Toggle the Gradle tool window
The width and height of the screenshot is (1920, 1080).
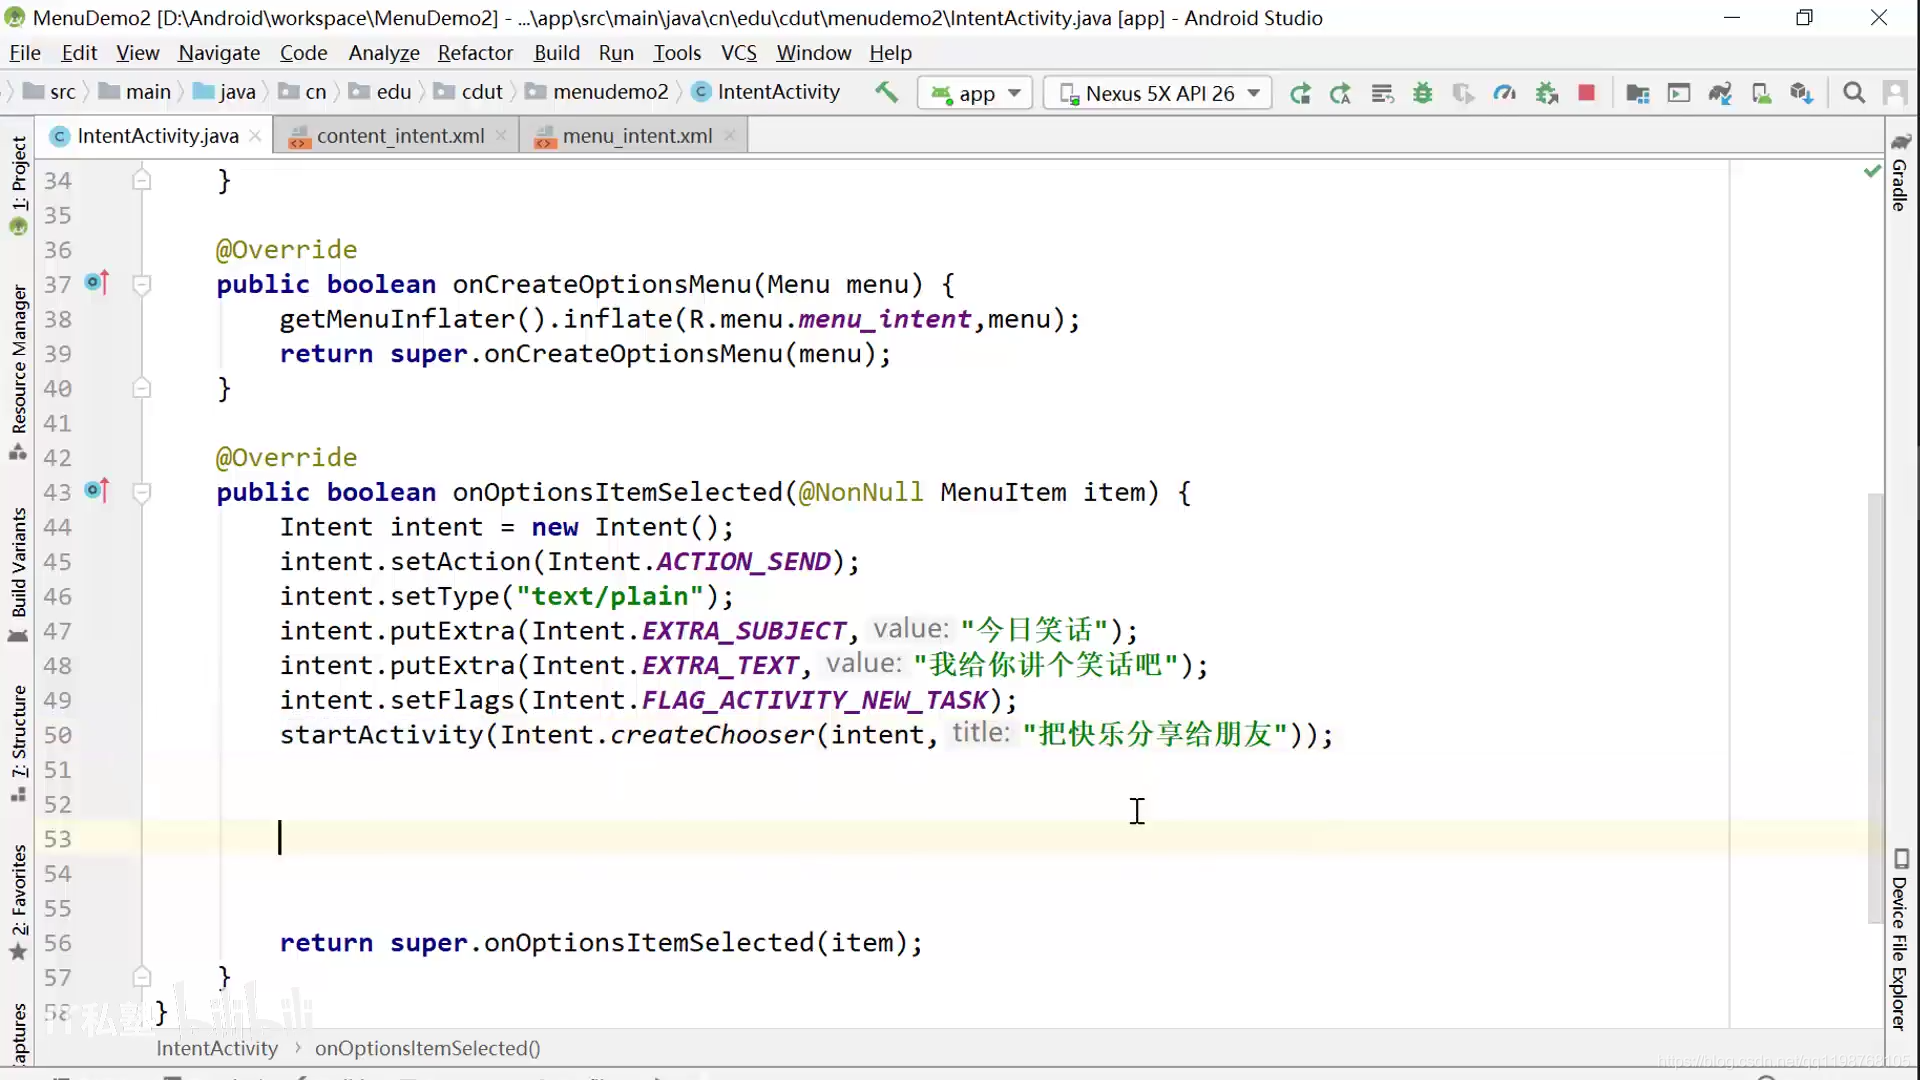1900,172
